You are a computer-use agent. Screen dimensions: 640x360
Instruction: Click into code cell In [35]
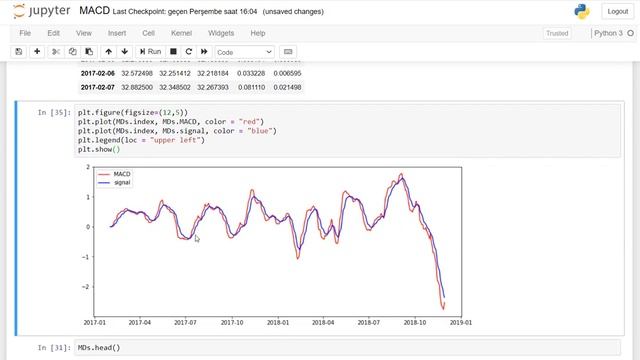[348, 131]
